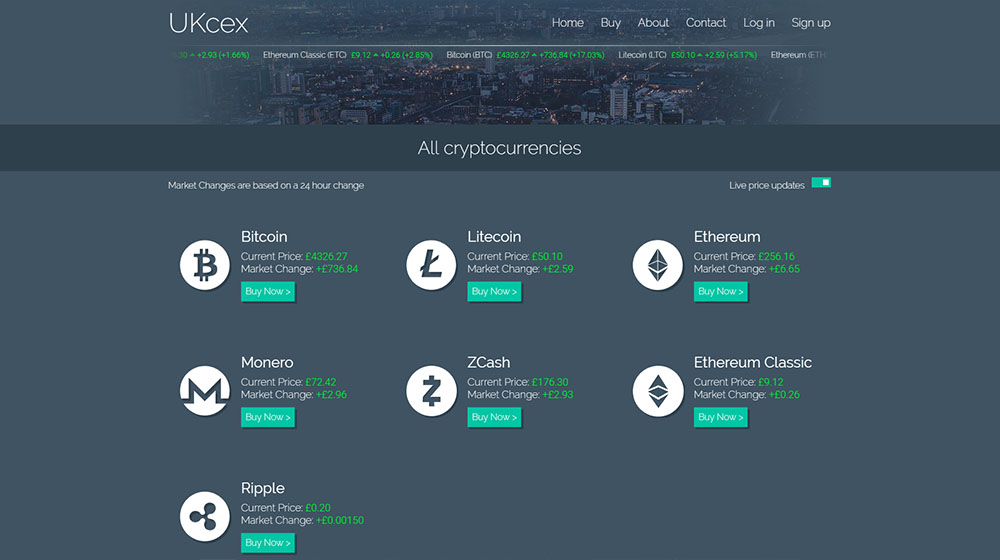Click Monero current price £72.42

tap(321, 382)
